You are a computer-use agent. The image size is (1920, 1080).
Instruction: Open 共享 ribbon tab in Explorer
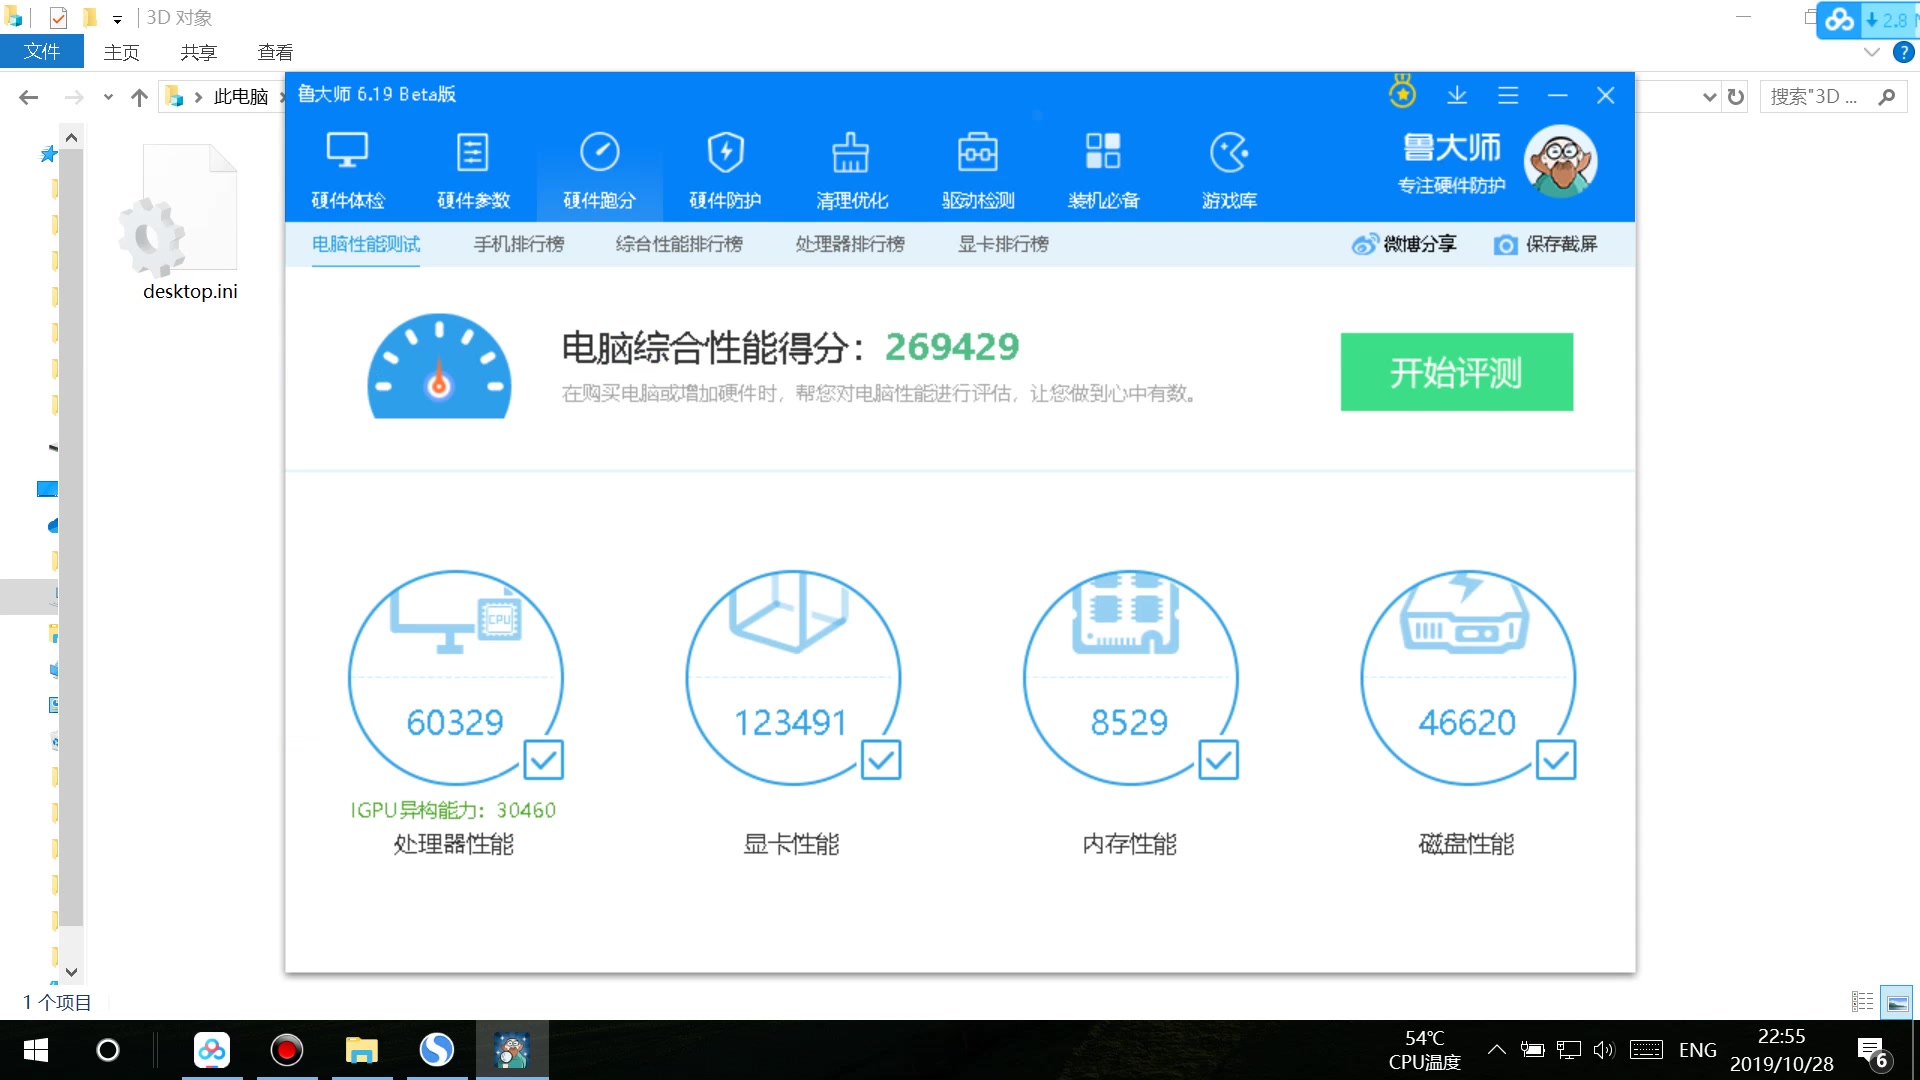click(198, 52)
